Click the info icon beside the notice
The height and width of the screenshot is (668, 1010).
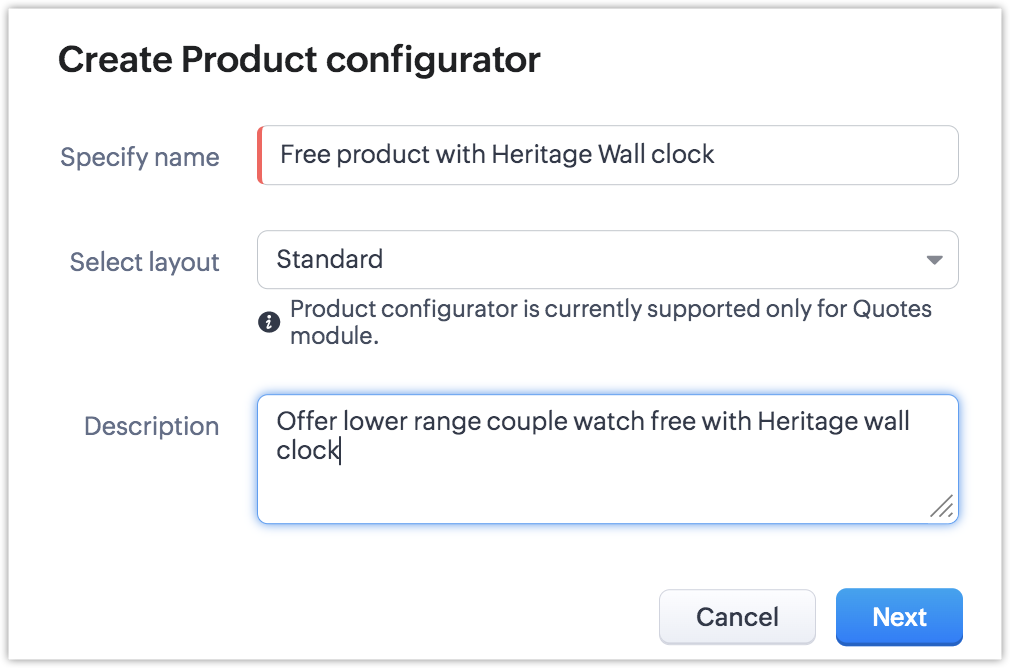268,322
